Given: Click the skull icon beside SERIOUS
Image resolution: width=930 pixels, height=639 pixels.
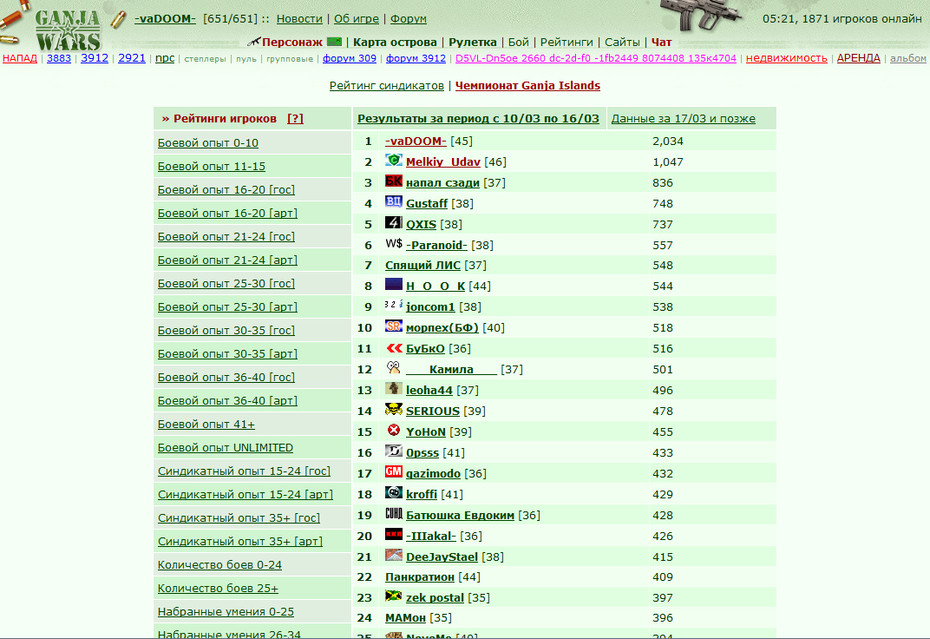Looking at the screenshot, I should pos(393,409).
